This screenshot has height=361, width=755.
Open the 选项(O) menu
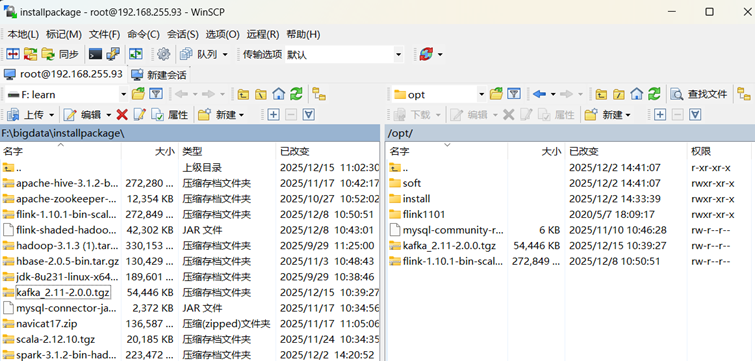click(x=222, y=34)
